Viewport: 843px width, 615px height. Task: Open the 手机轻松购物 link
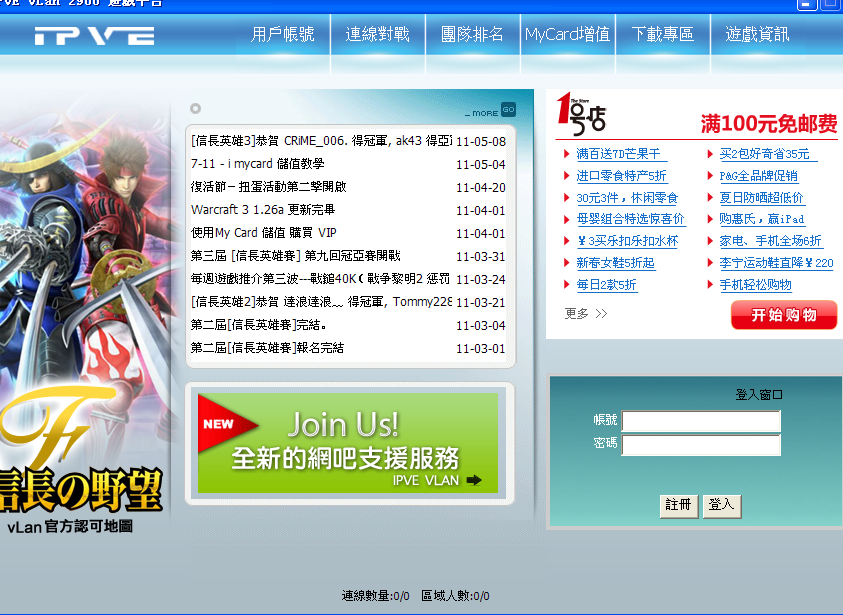pos(755,285)
